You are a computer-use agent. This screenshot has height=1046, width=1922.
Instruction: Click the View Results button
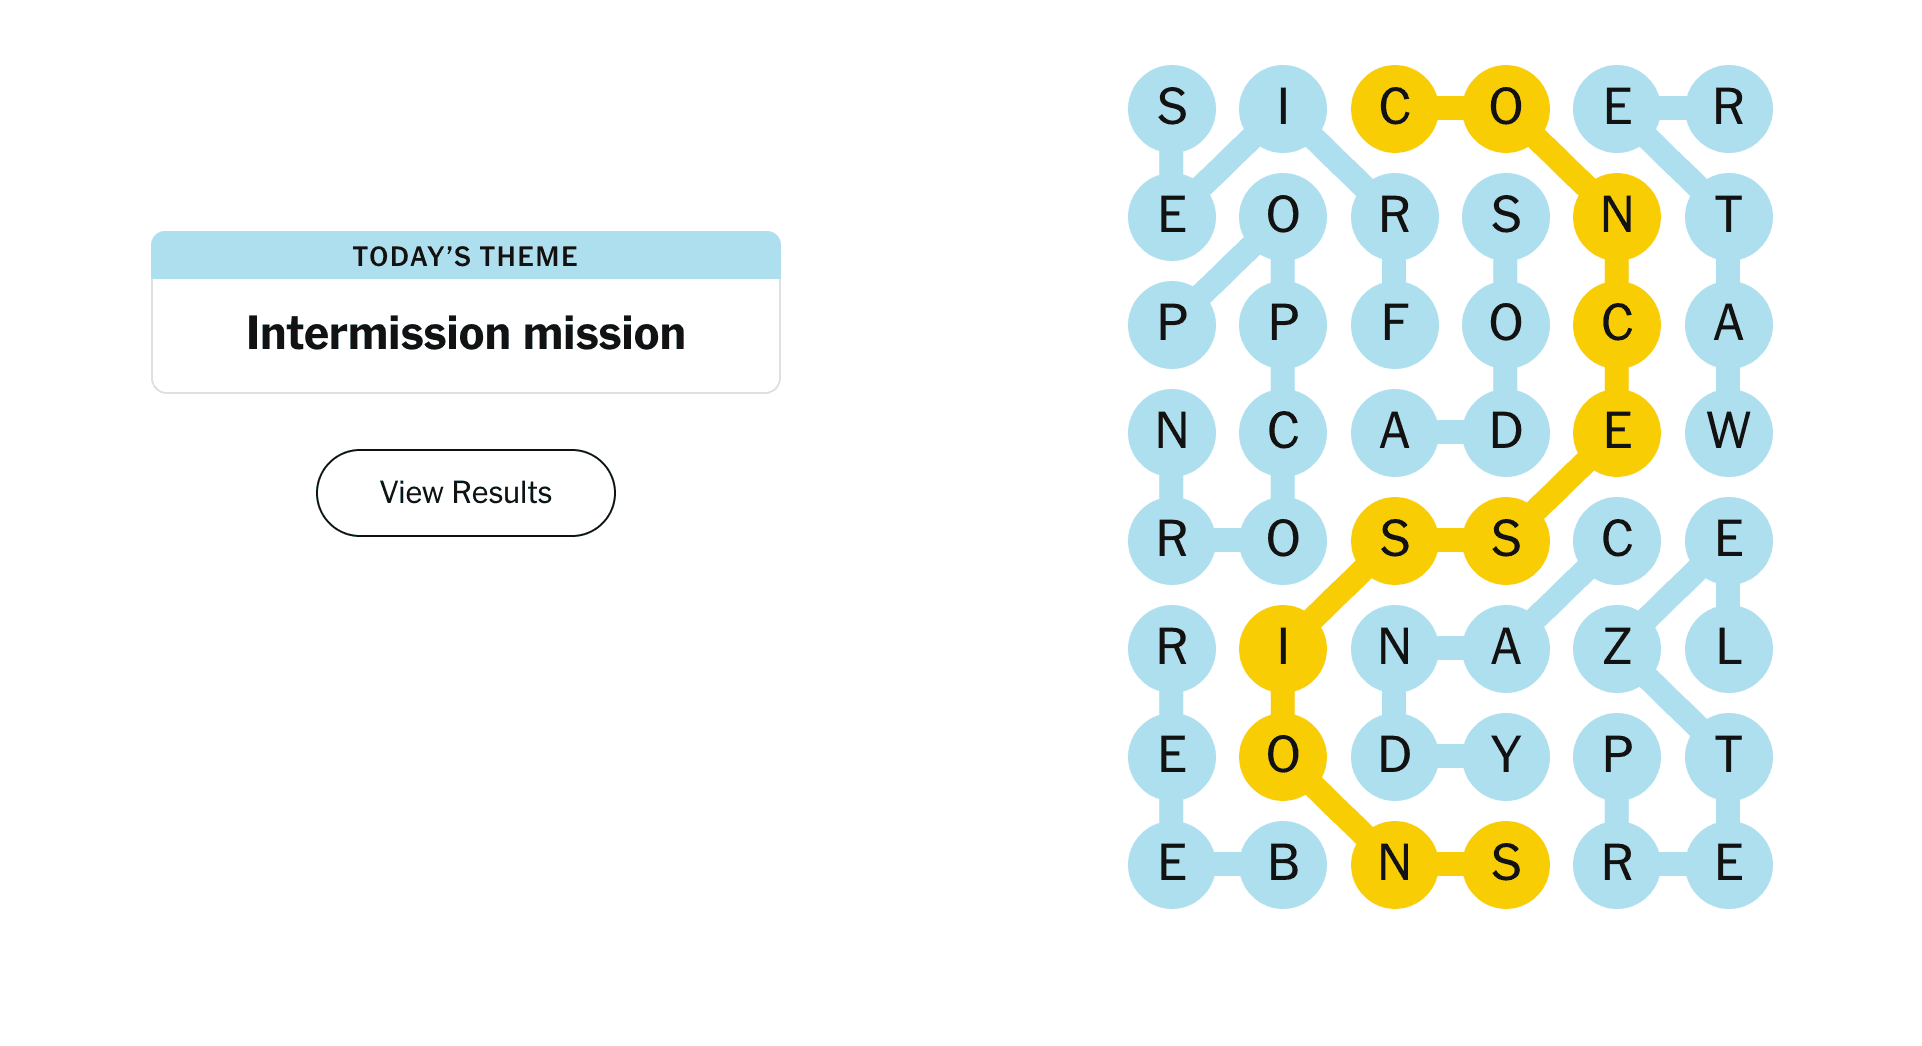(465, 493)
